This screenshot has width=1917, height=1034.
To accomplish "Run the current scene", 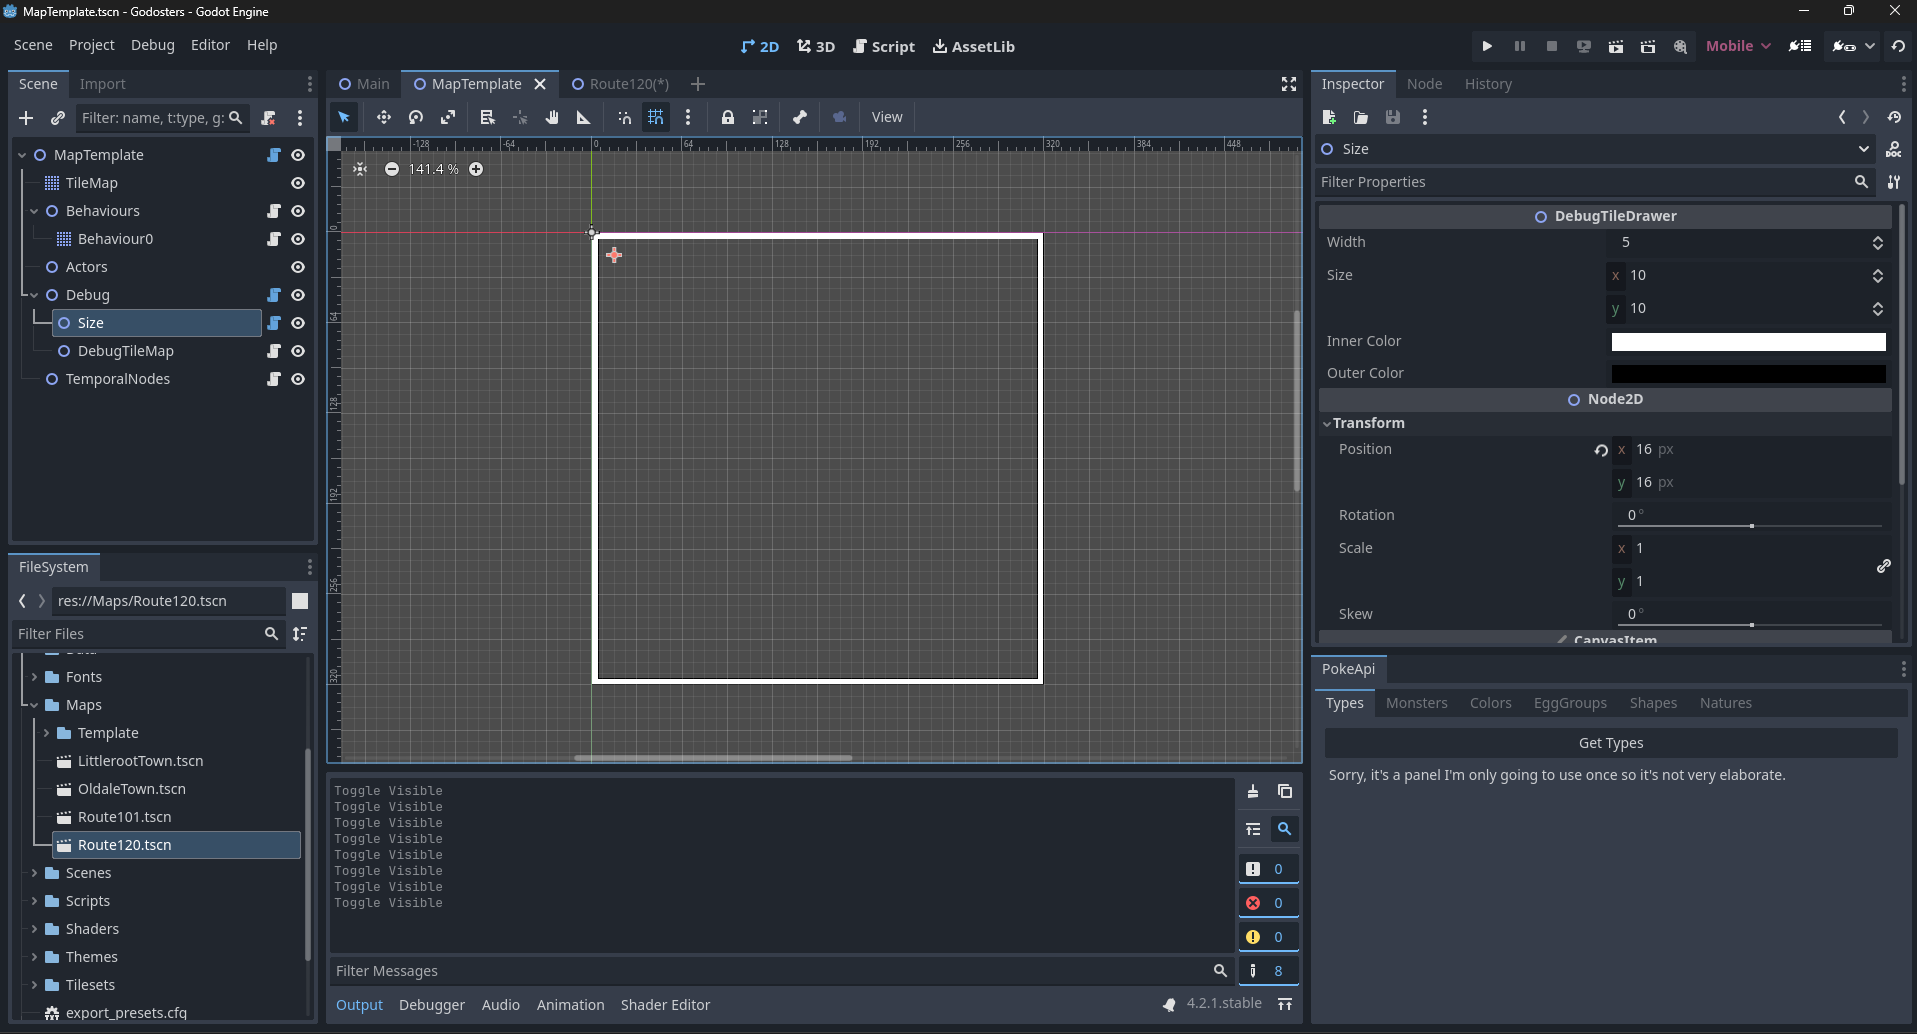I will pyautogui.click(x=1616, y=46).
